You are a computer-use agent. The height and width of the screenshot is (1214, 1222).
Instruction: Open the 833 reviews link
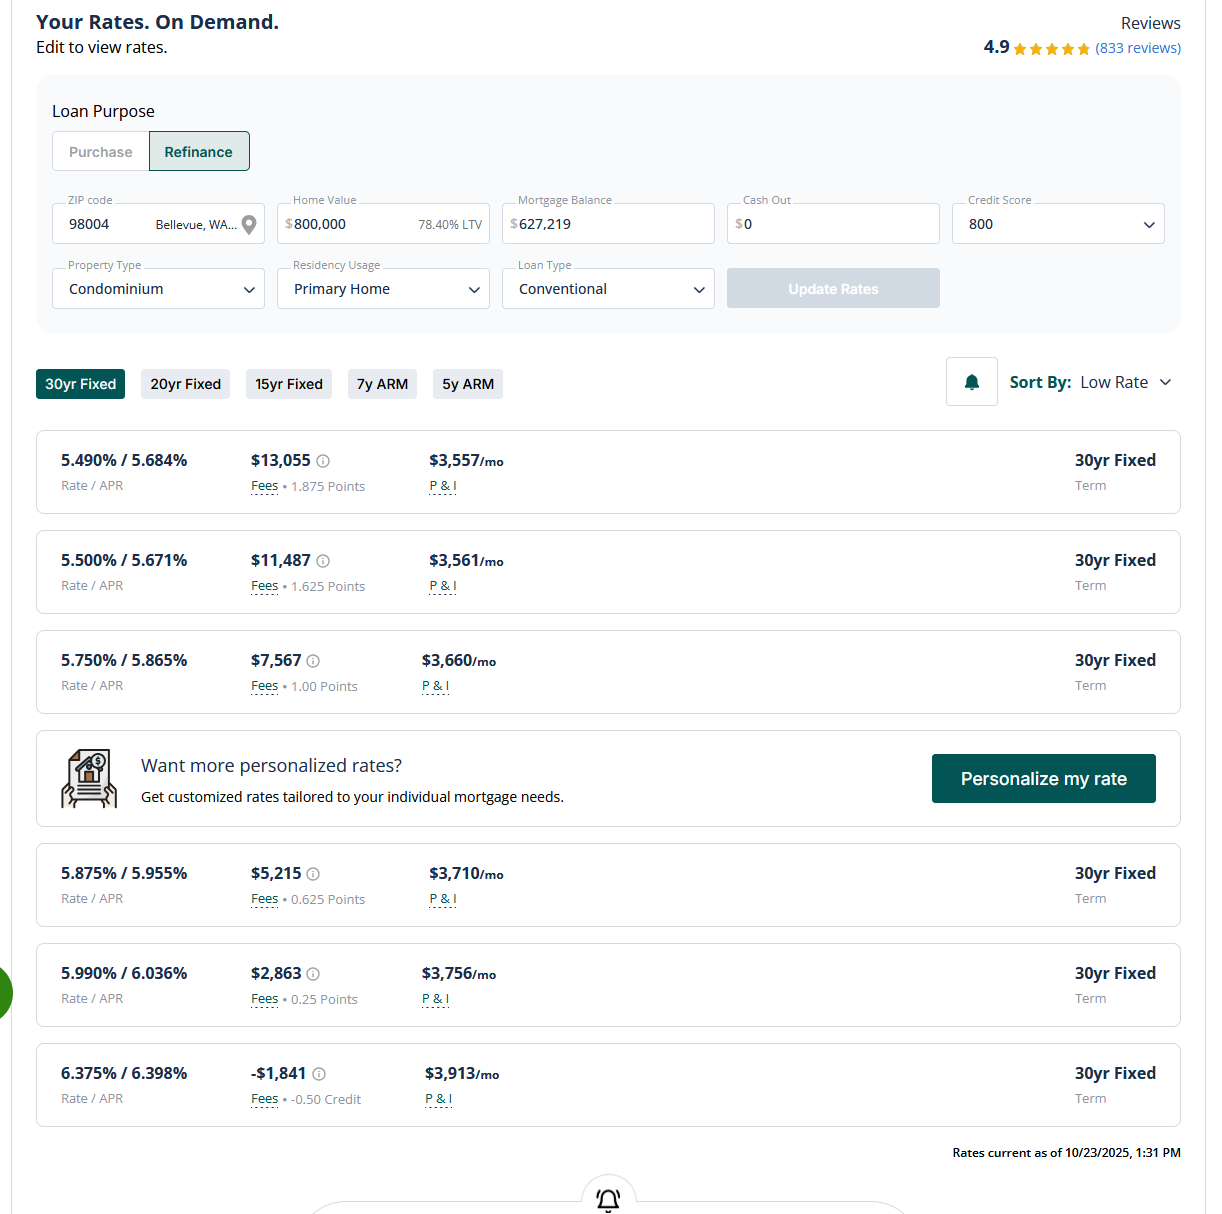1138,48
